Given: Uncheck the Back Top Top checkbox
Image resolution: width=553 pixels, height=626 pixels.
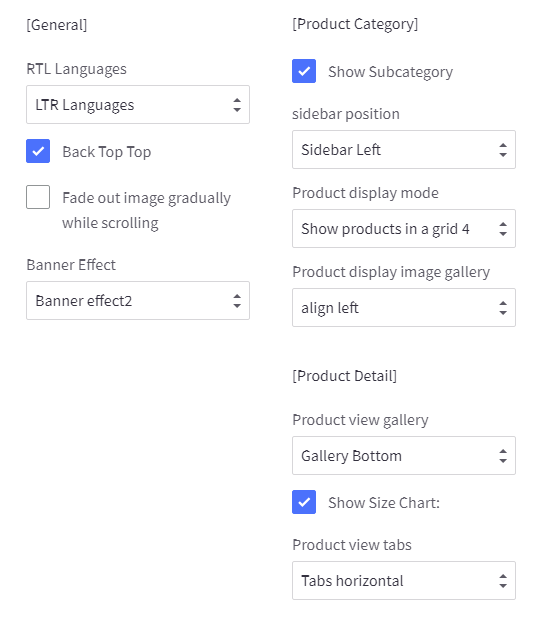Looking at the screenshot, I should click(x=38, y=151).
